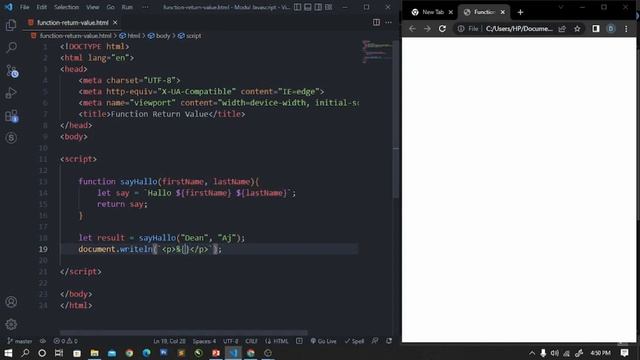This screenshot has width=640, height=360.
Task: Click the browser Back arrow
Action: [412, 29]
